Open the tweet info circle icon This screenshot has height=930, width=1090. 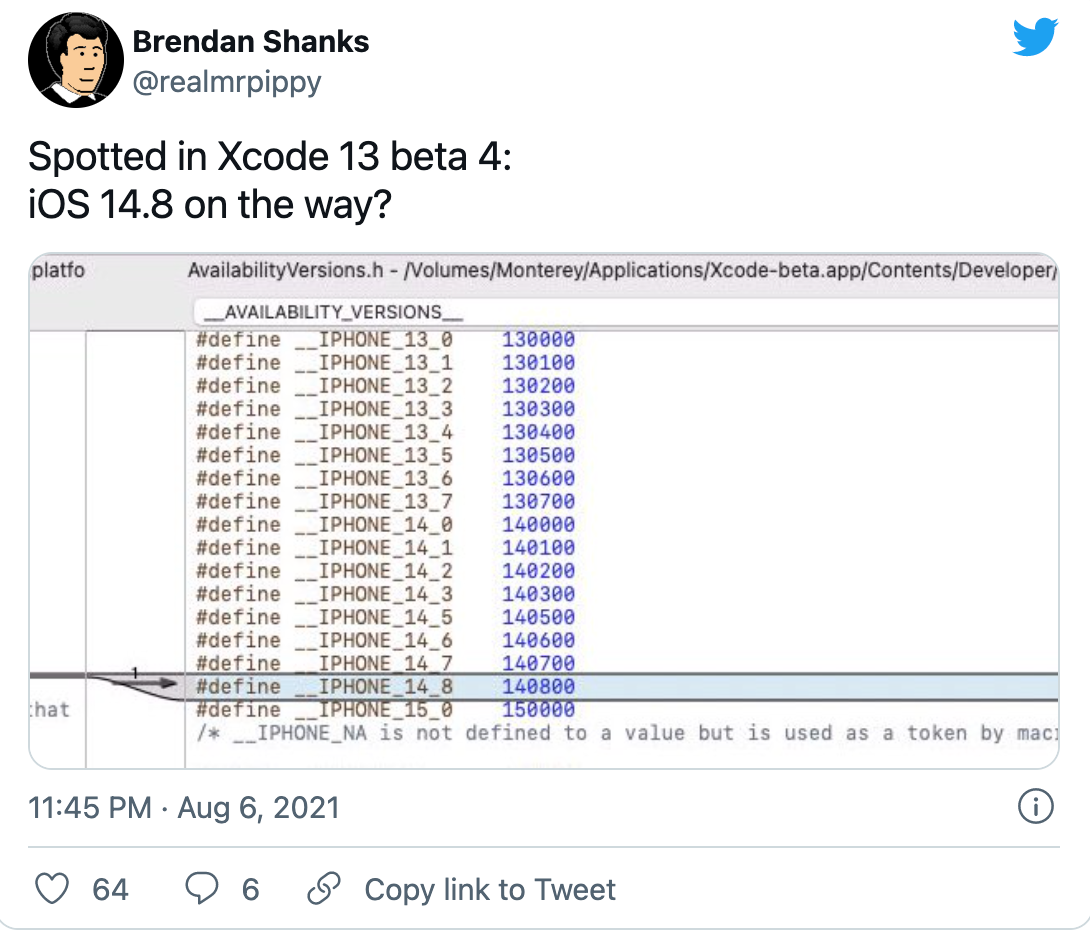pyautogui.click(x=1035, y=806)
